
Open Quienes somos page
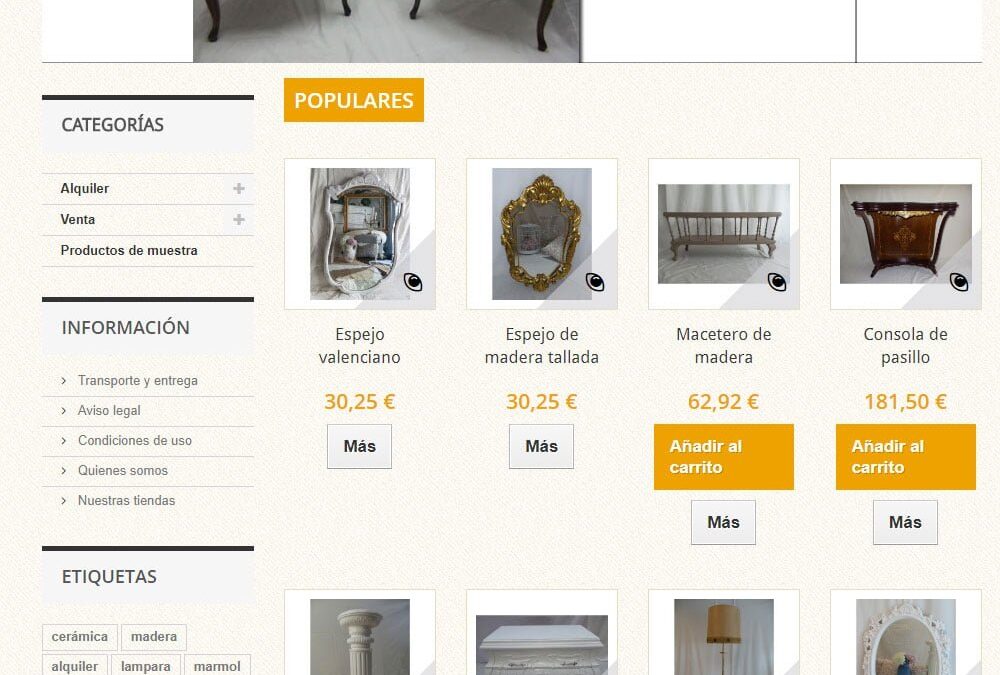[122, 470]
